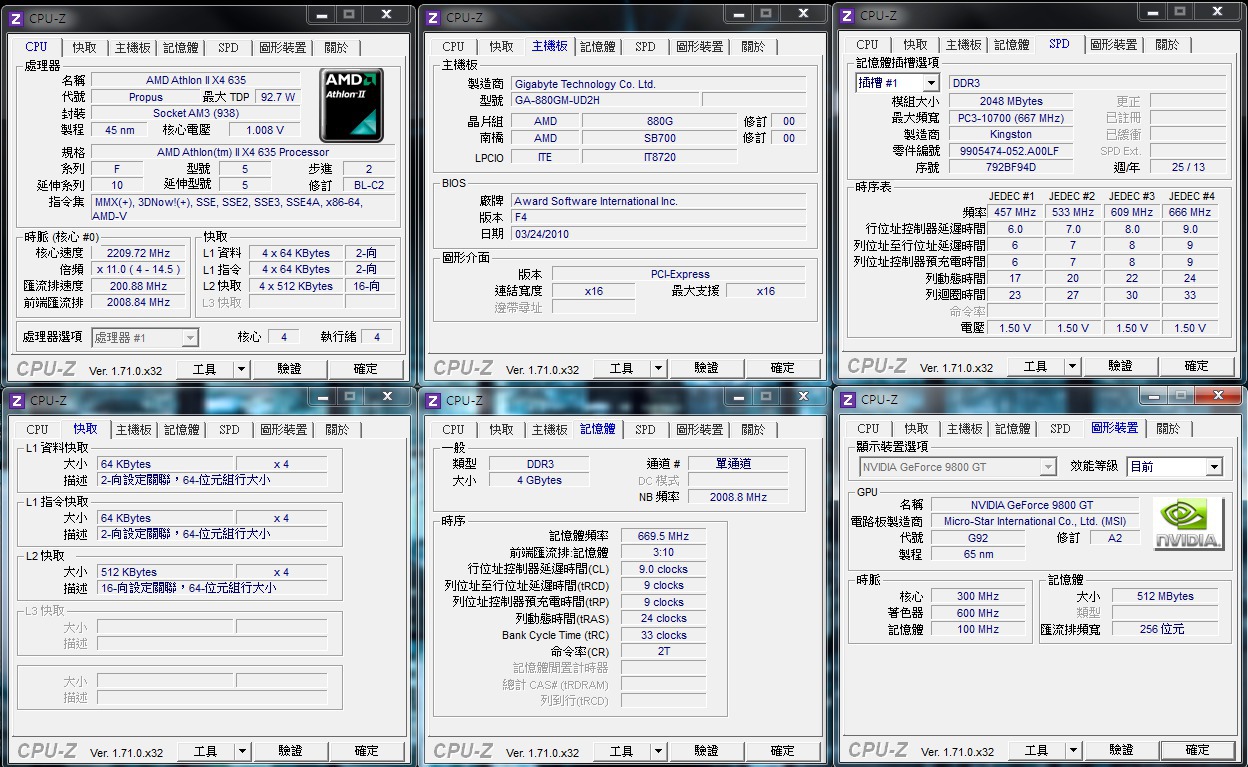Switch to CPU tab in the L1/L2 cache window
Viewport: 1248px width, 767px height.
[37, 430]
